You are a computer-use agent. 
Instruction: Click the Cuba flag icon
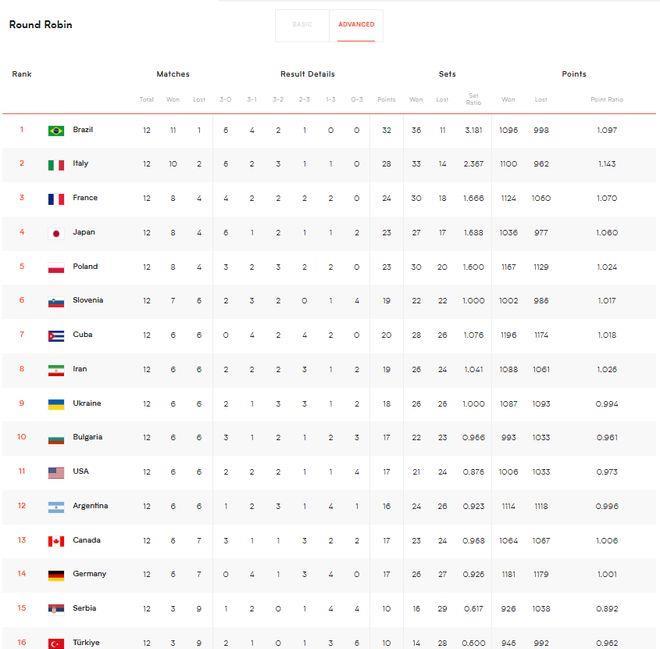[56, 336]
